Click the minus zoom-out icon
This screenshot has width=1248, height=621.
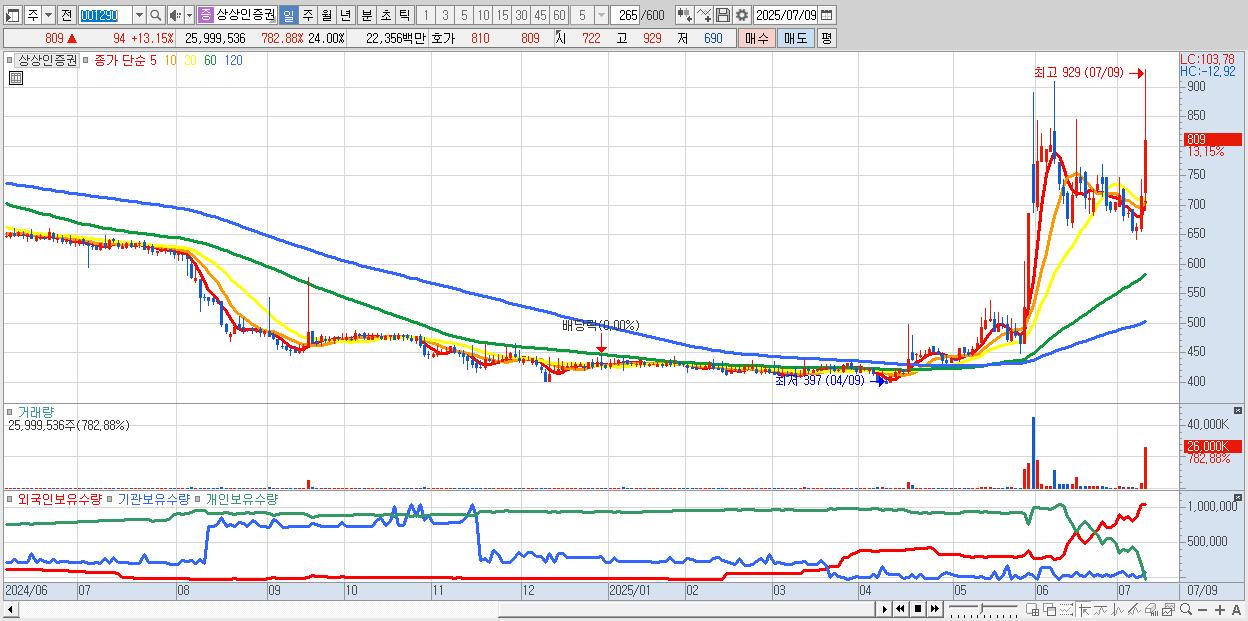[x=1203, y=609]
